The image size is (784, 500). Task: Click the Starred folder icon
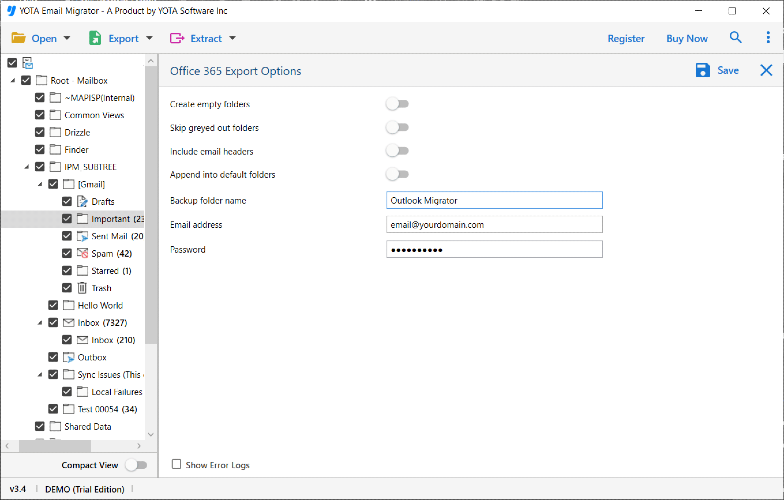[x=82, y=270]
